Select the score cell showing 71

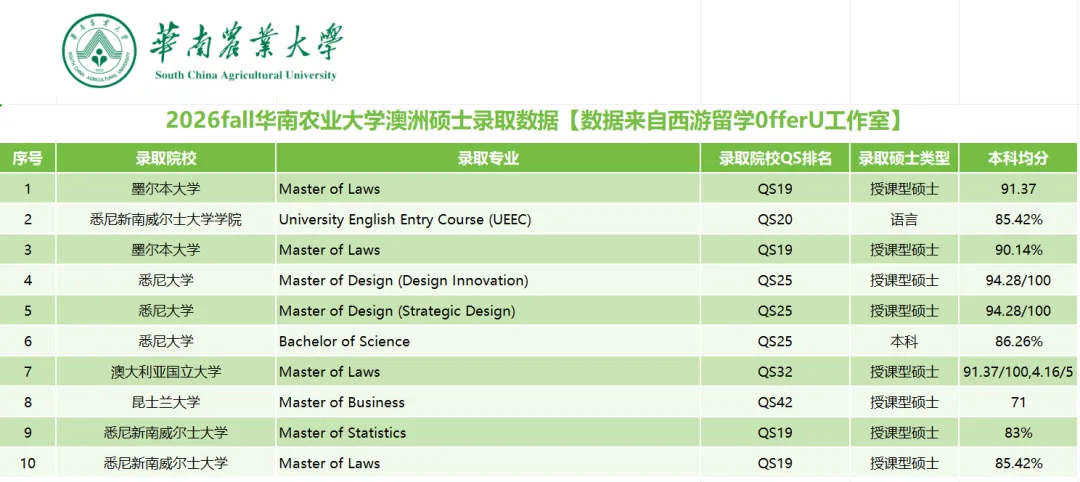click(x=1019, y=402)
